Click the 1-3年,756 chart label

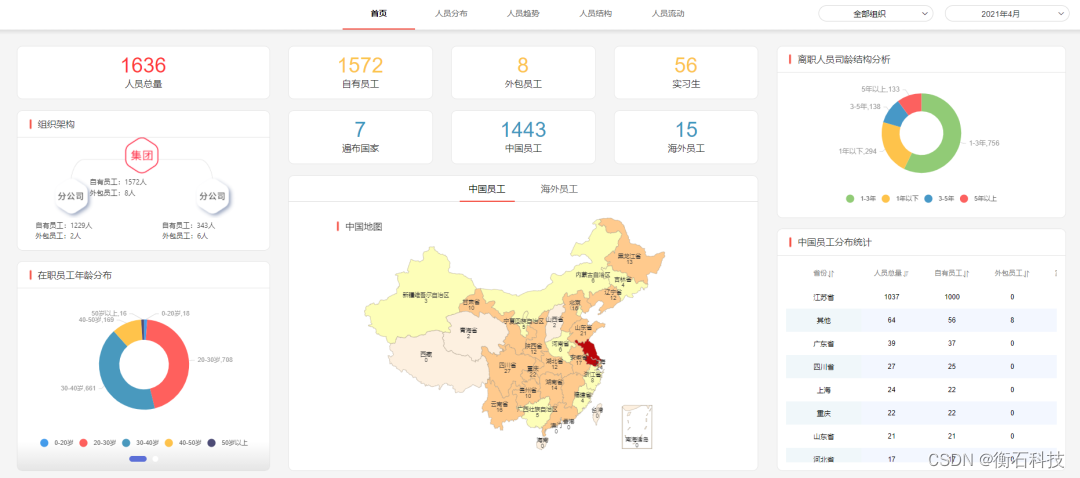984,143
